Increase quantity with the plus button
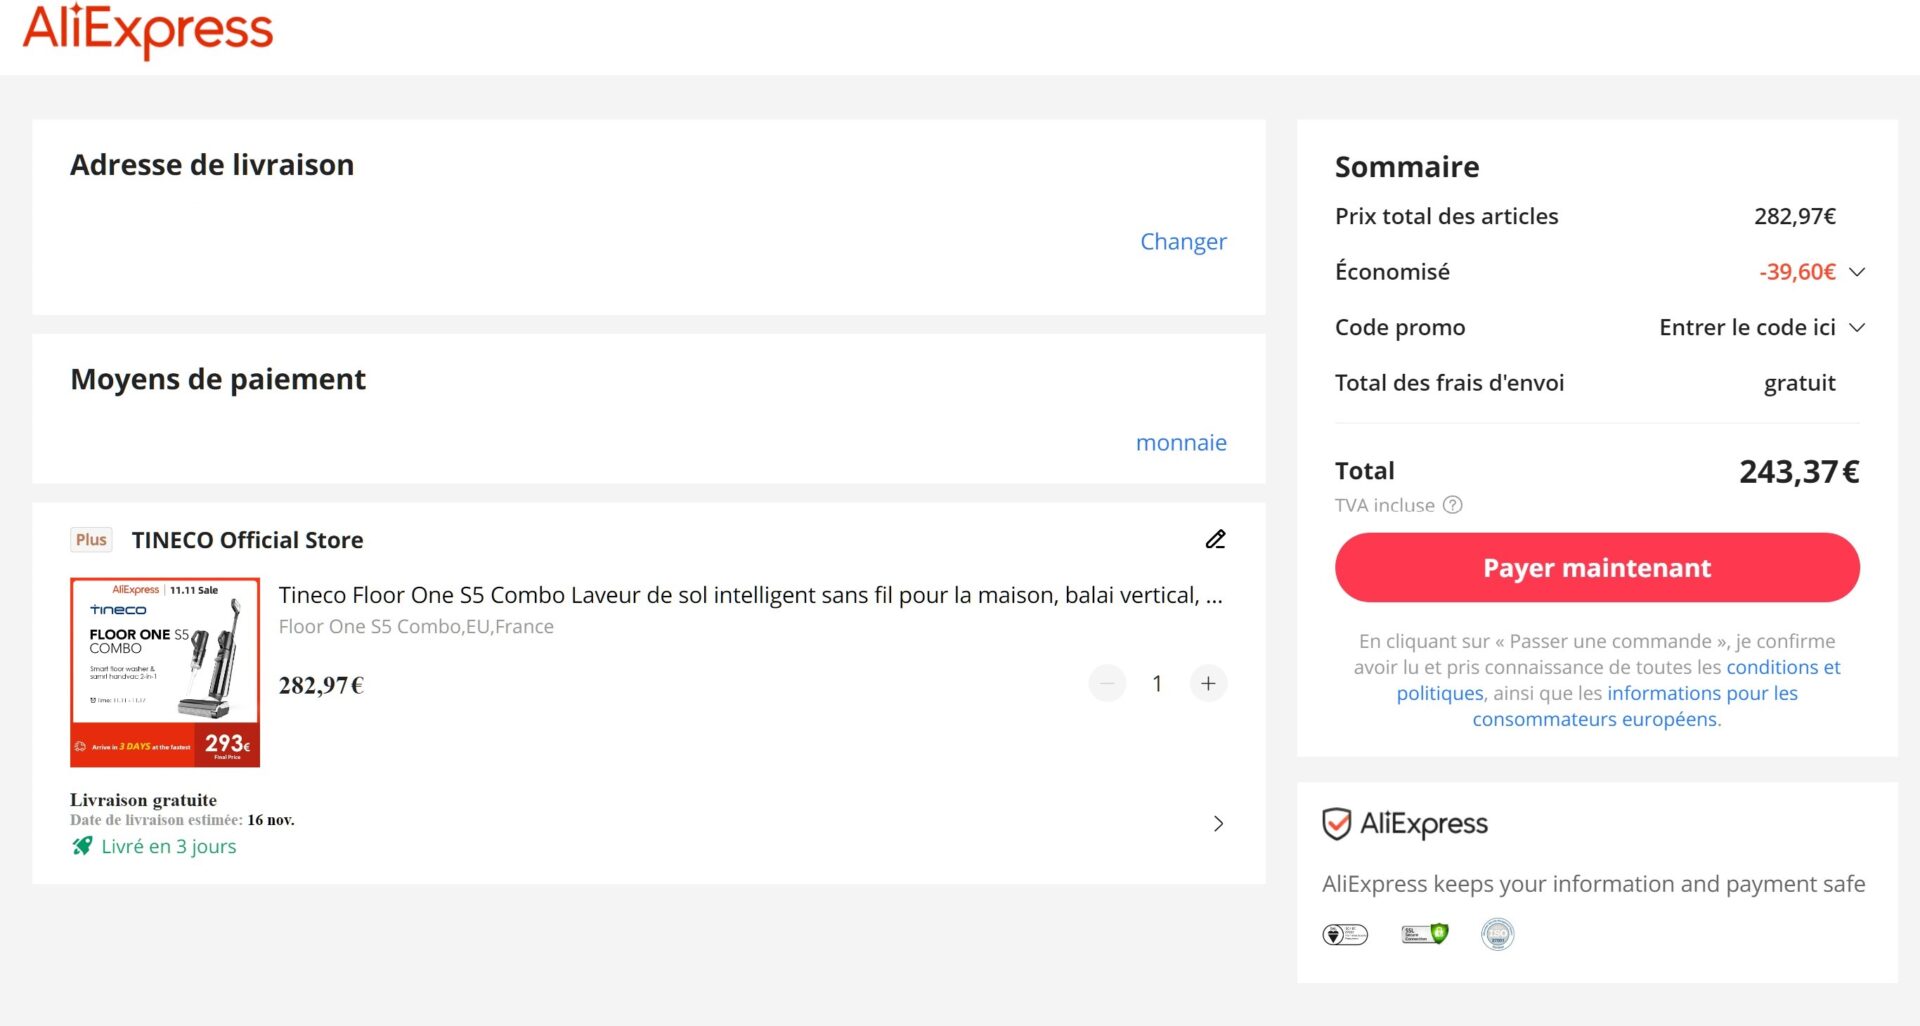This screenshot has height=1026, width=1920. pyautogui.click(x=1208, y=684)
